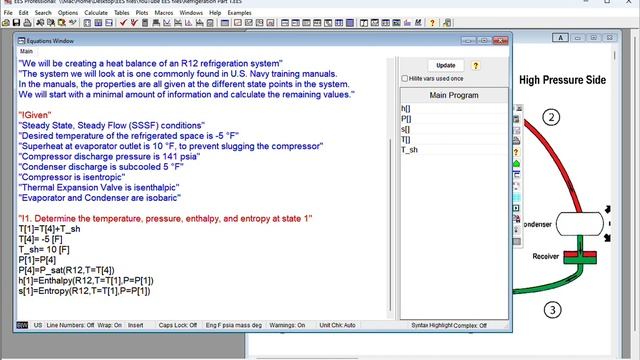Click the bar chart plot window toolbar icon
This screenshot has height=360, width=640.
407,23
